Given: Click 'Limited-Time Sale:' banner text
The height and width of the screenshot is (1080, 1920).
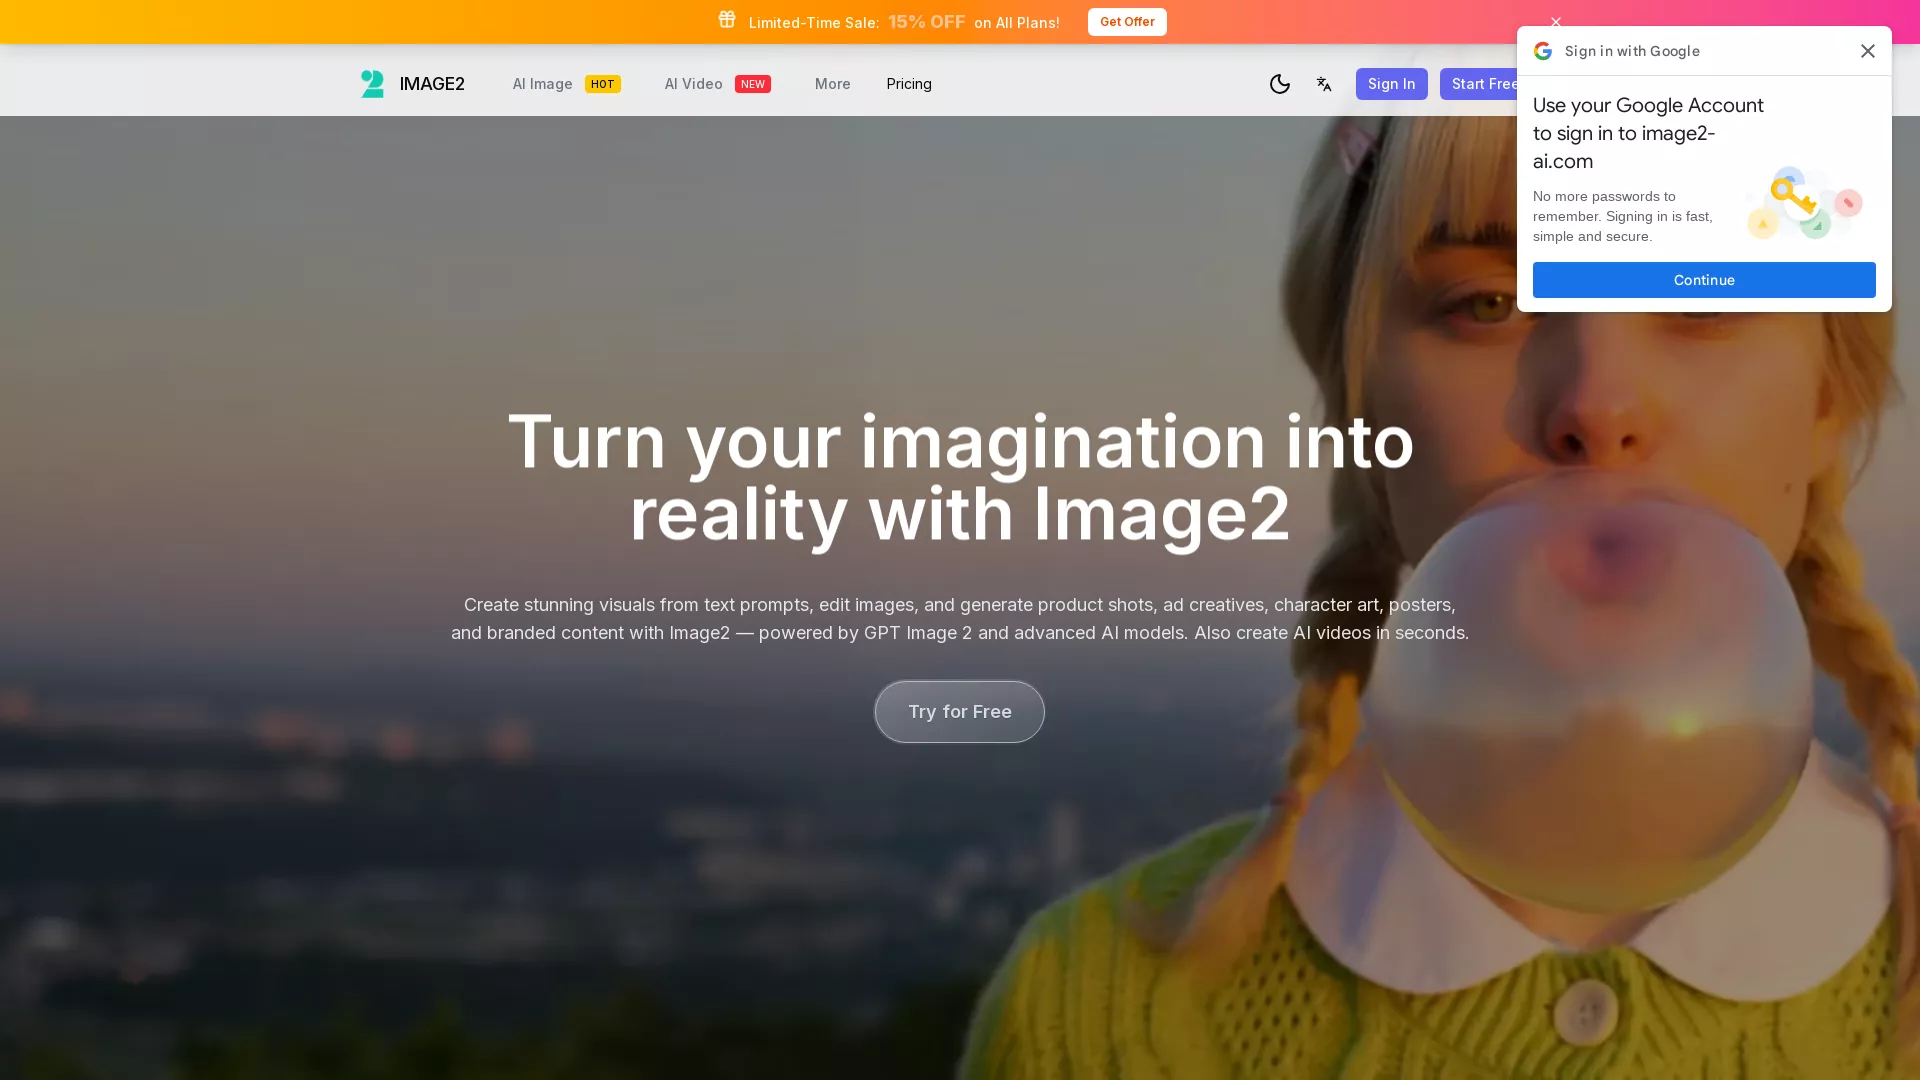Looking at the screenshot, I should [x=814, y=23].
